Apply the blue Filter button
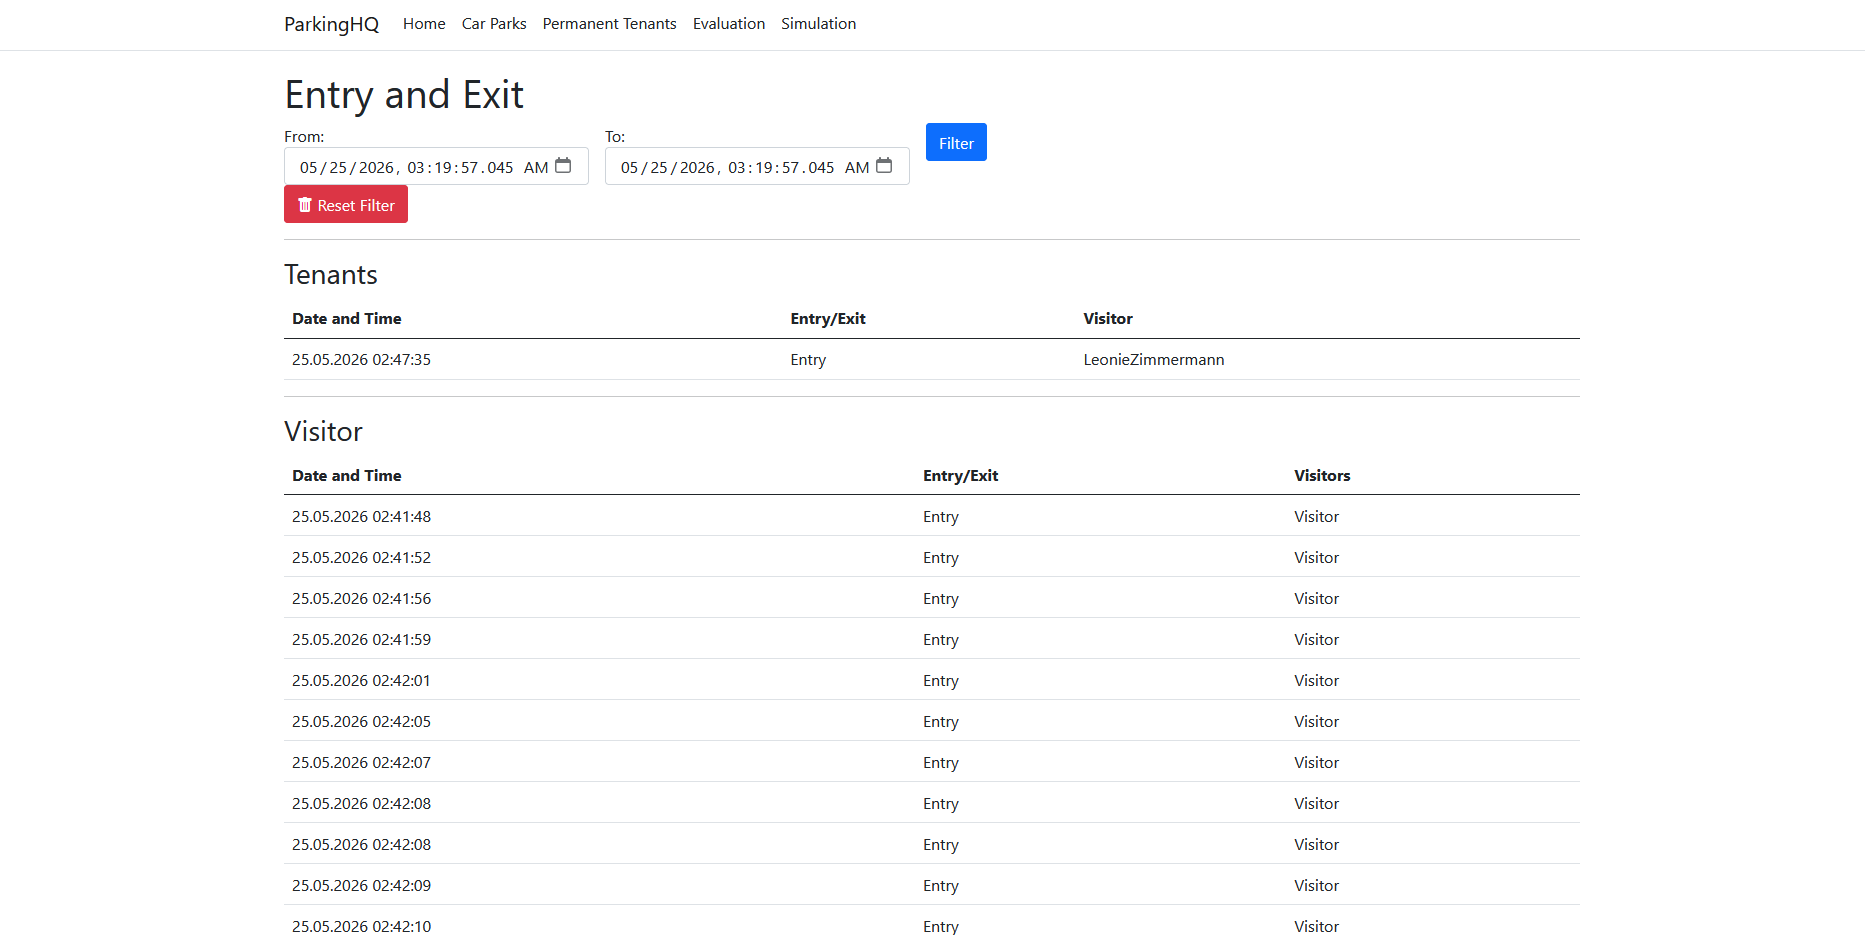Viewport: 1865px width, 935px height. click(x=956, y=142)
